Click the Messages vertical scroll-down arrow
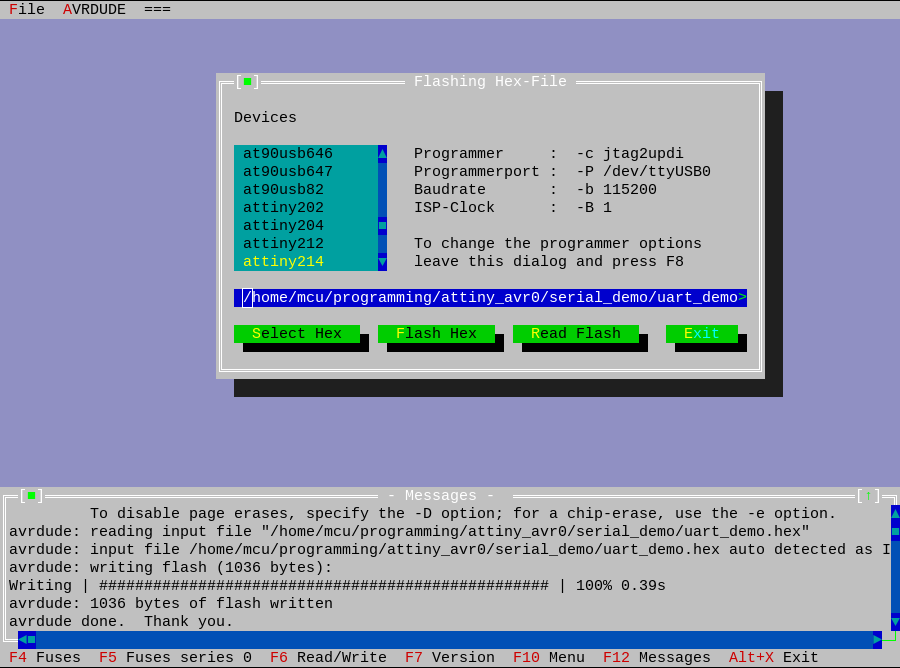900x668 pixels. pyautogui.click(x=895, y=622)
